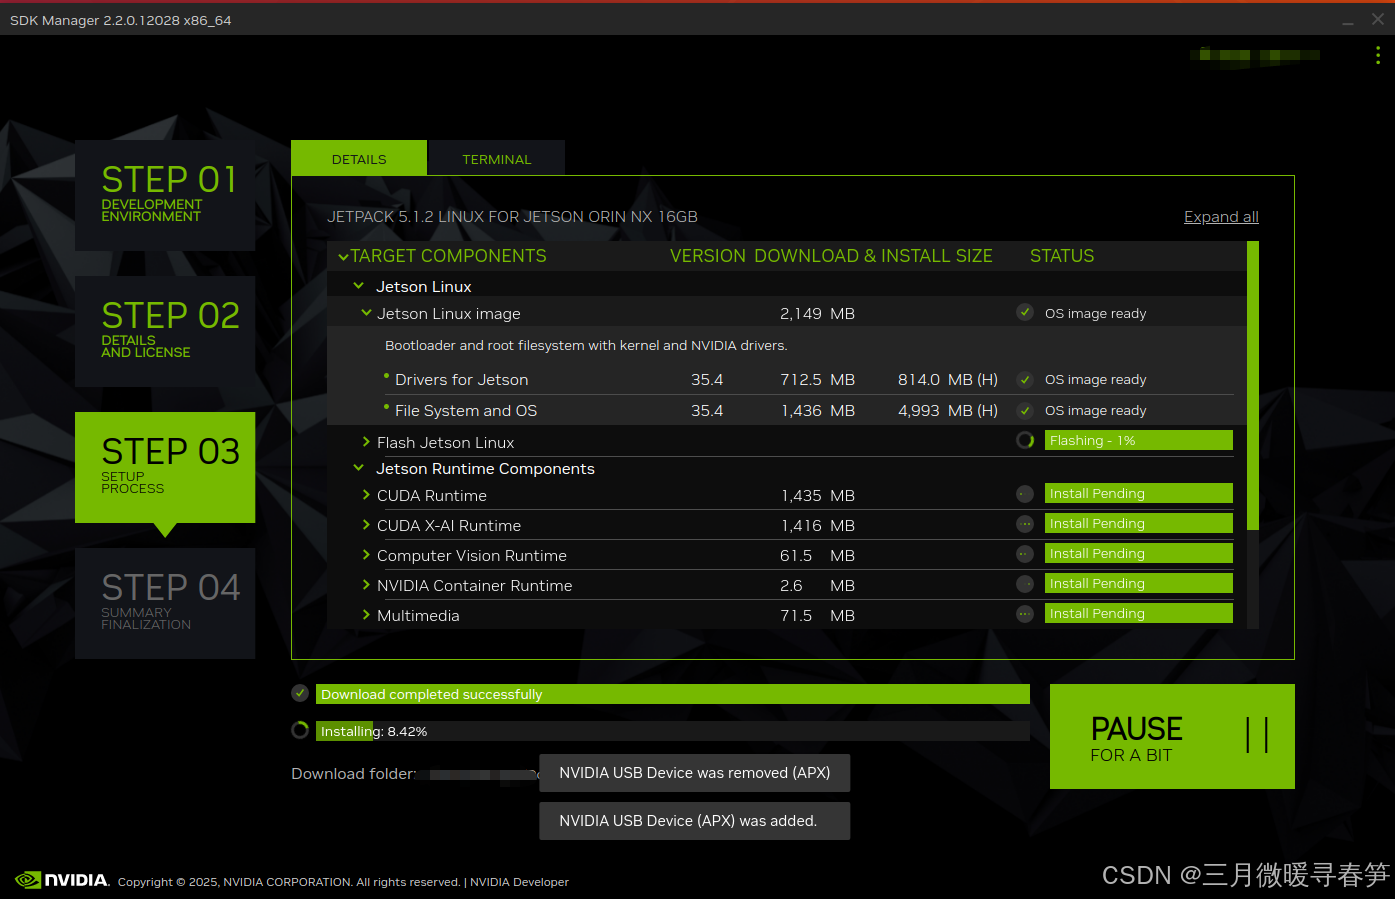Click CUDA X-AI Runtime Install Pending status
Viewport: 1395px width, 899px height.
tap(1138, 523)
